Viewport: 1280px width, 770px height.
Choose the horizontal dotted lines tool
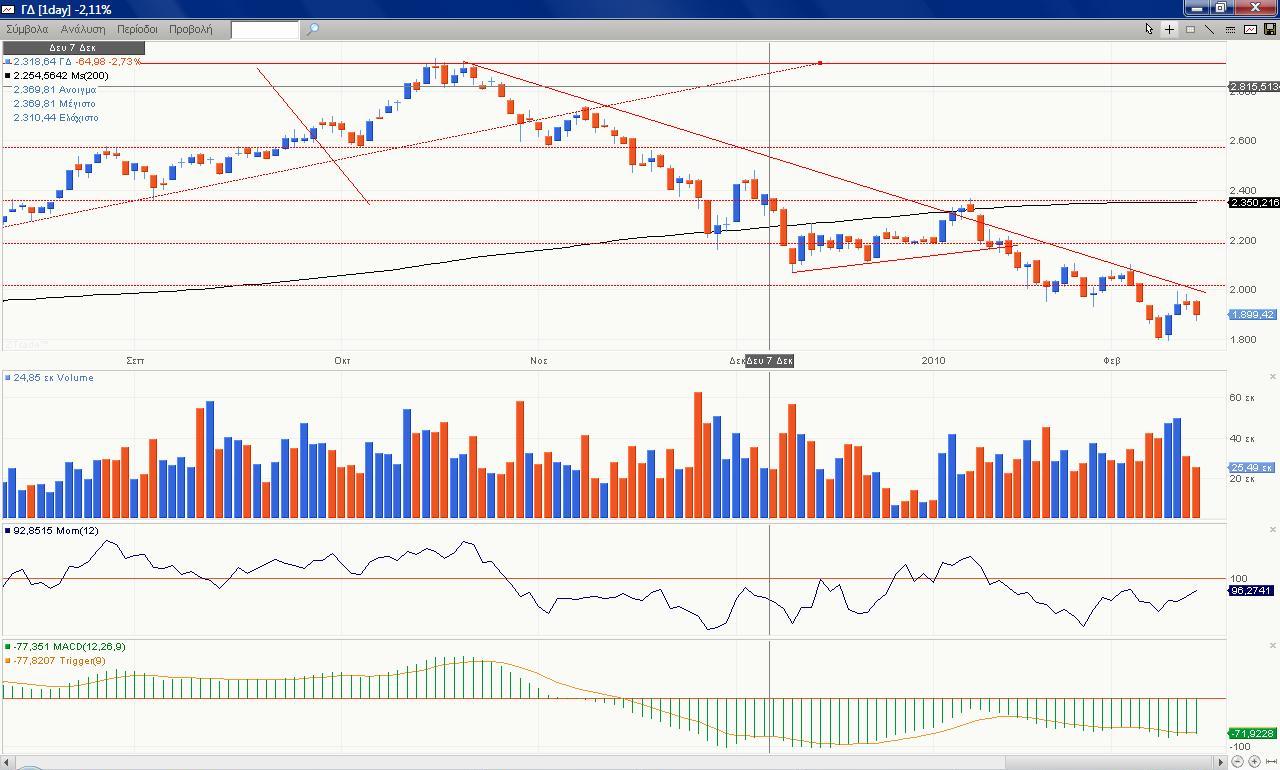1230,29
